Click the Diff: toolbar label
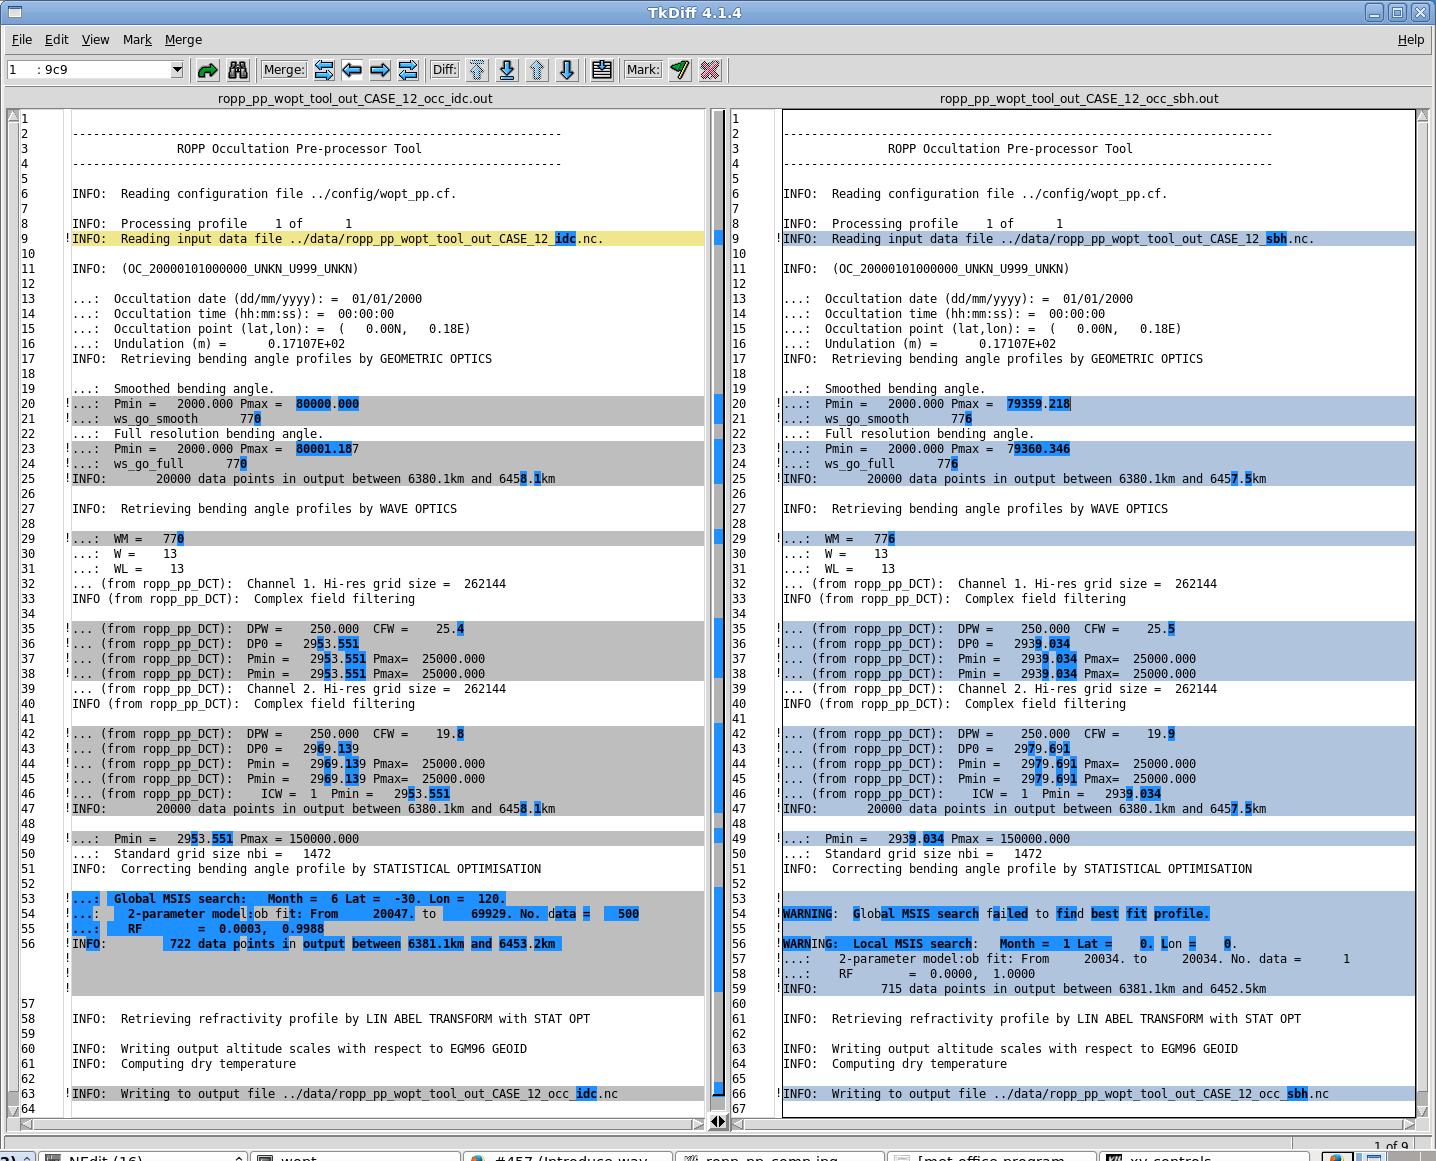This screenshot has height=1161, width=1436. (x=444, y=70)
